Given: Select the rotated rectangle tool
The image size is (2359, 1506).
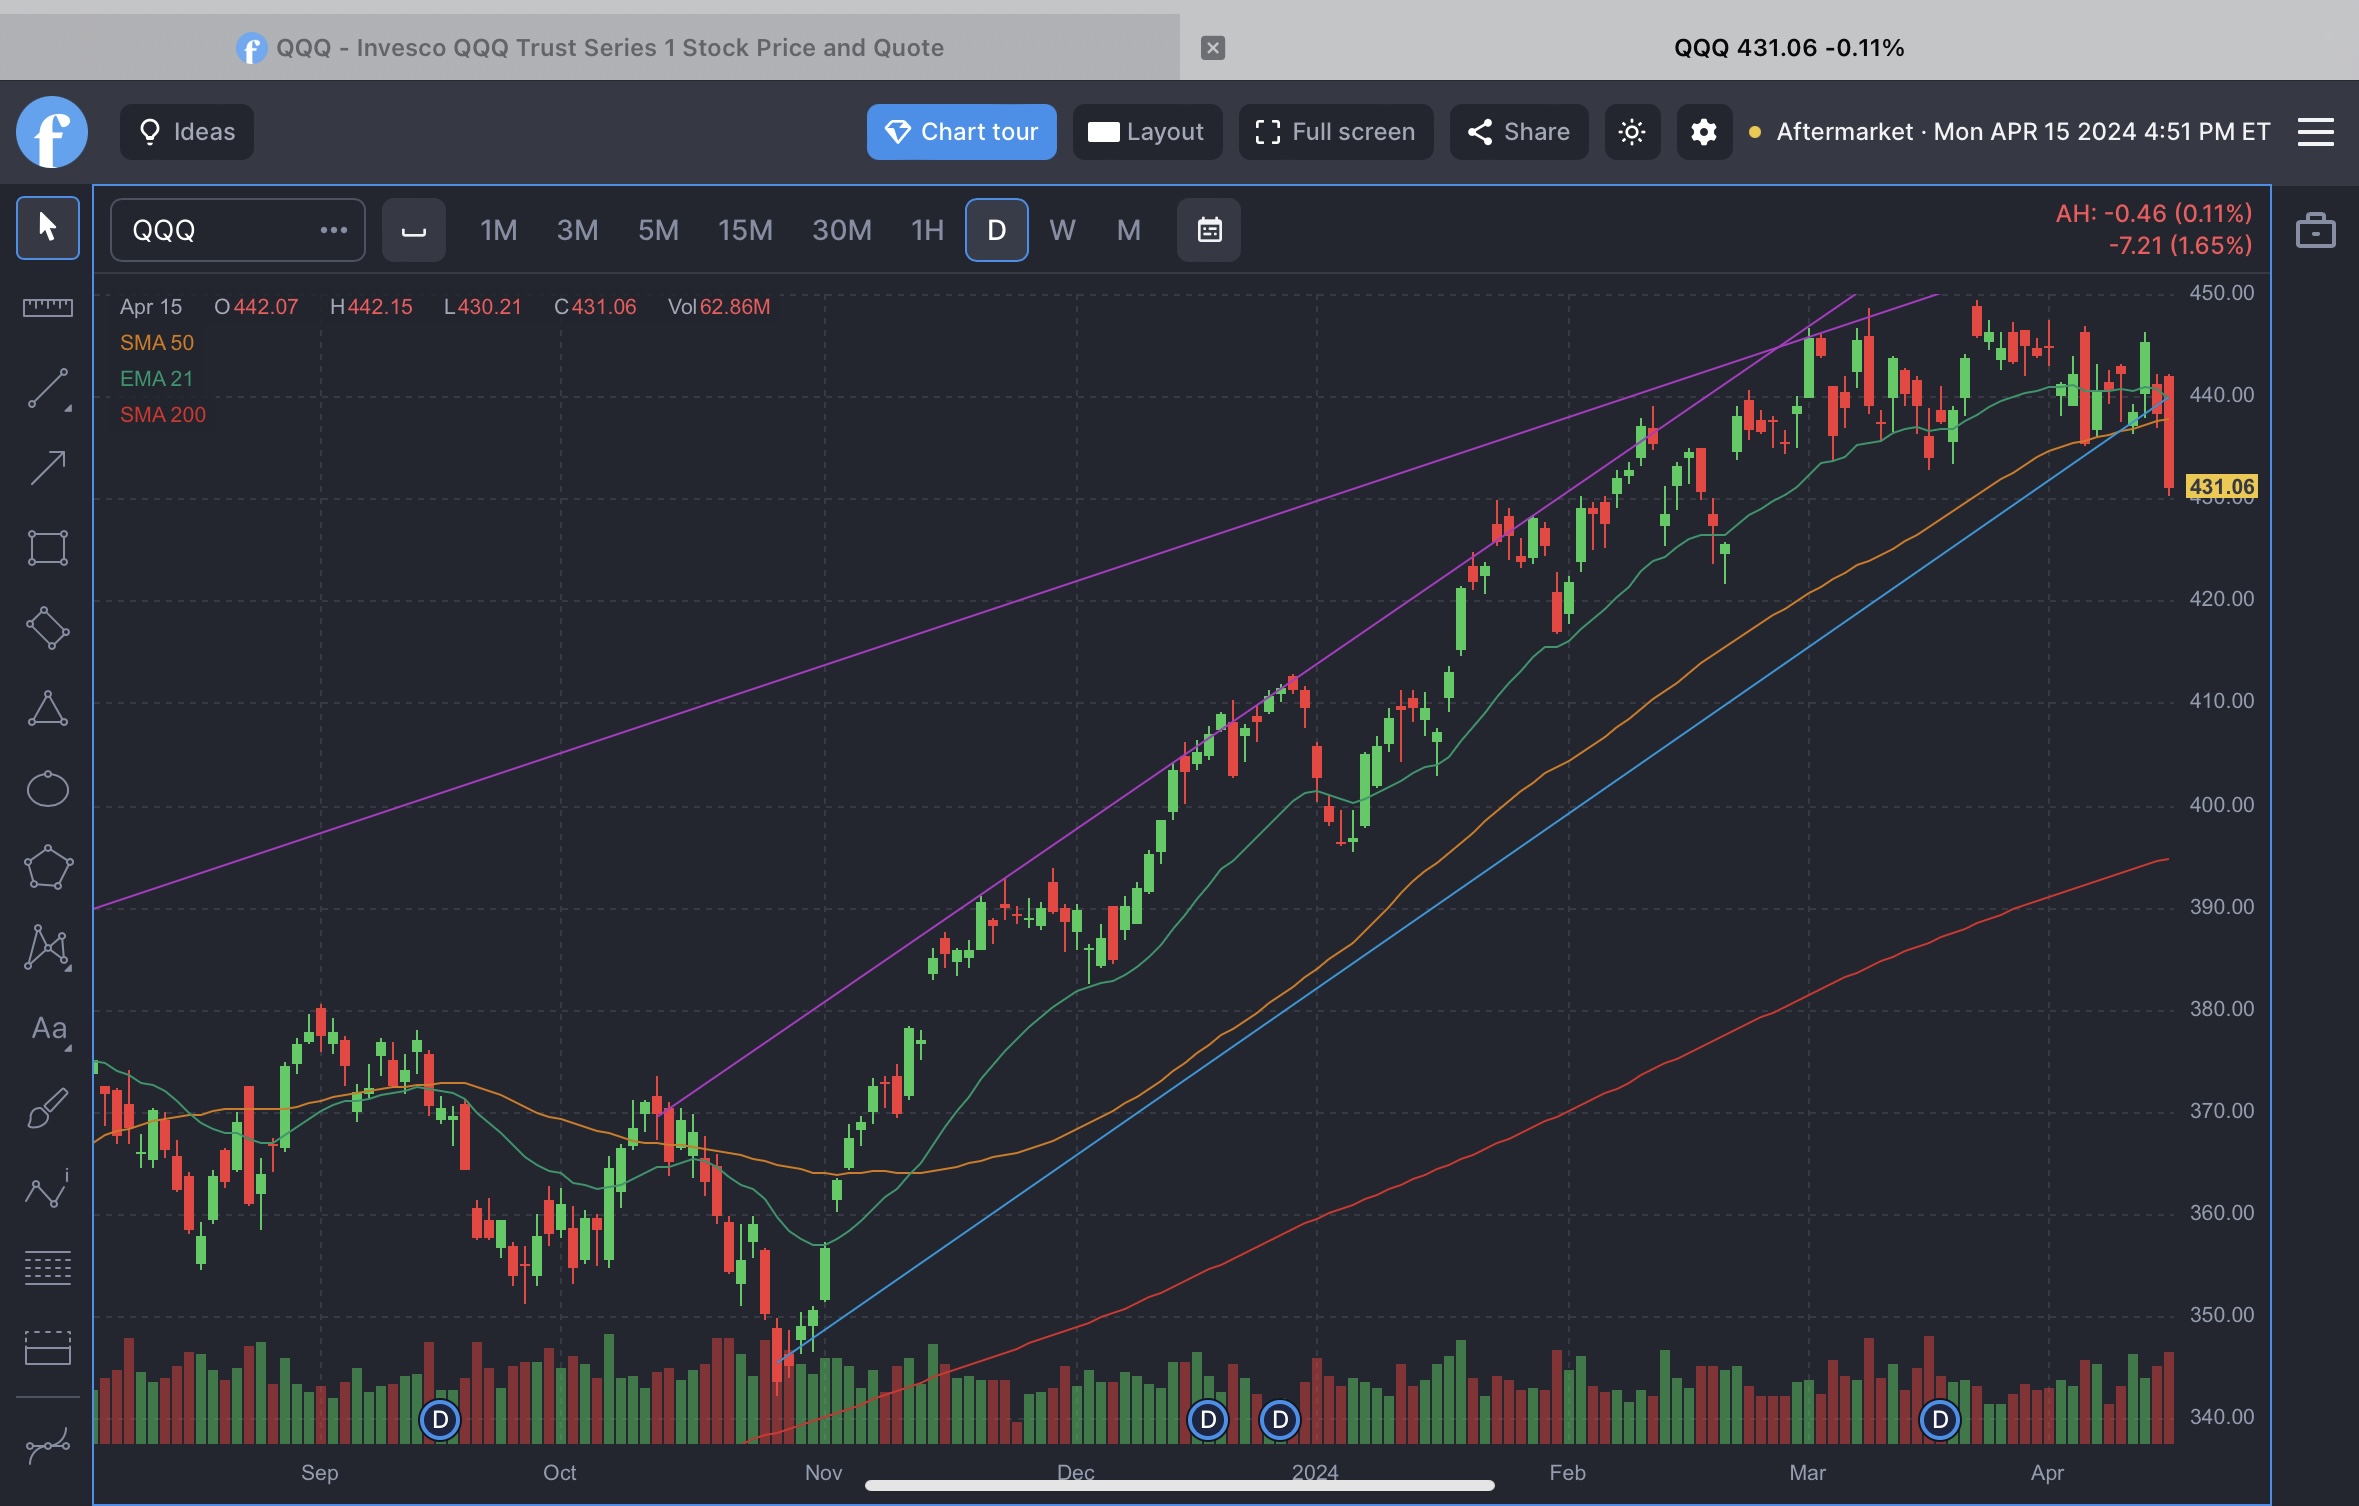Looking at the screenshot, I should (48, 628).
